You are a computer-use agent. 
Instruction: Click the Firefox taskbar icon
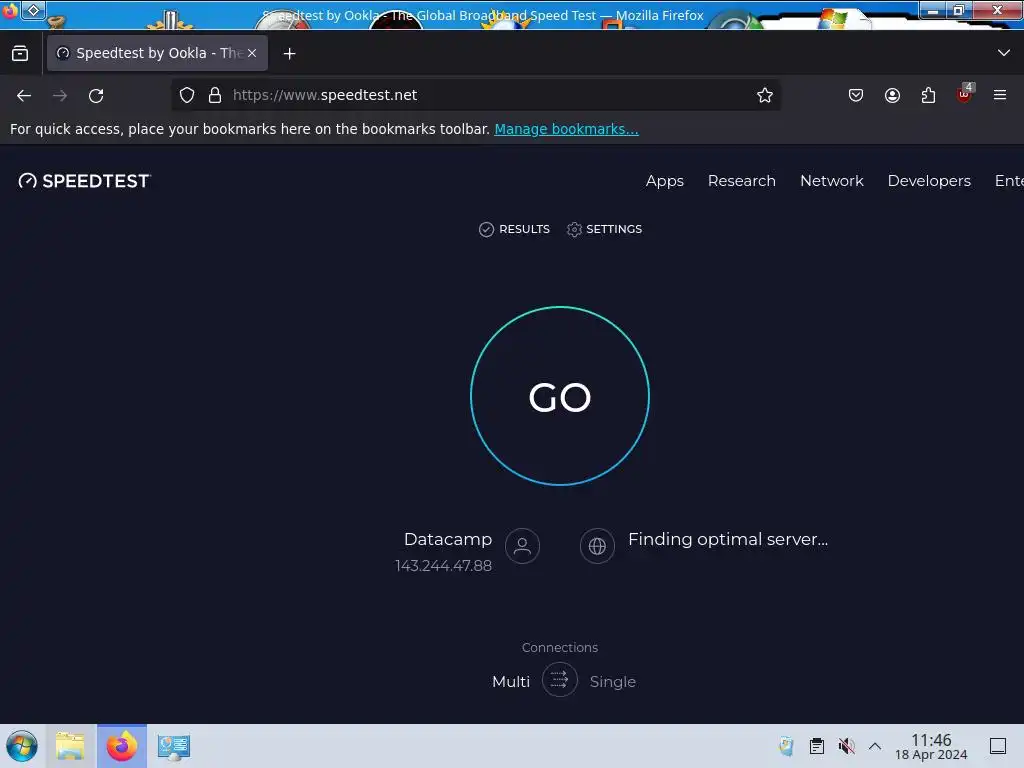coord(122,746)
